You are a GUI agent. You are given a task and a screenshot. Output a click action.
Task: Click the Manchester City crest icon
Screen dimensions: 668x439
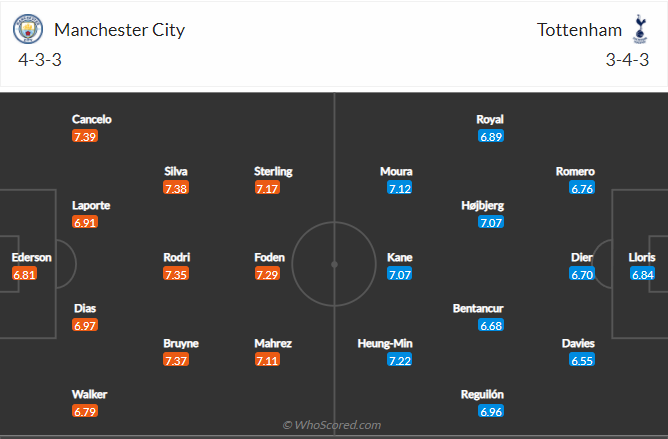28,29
